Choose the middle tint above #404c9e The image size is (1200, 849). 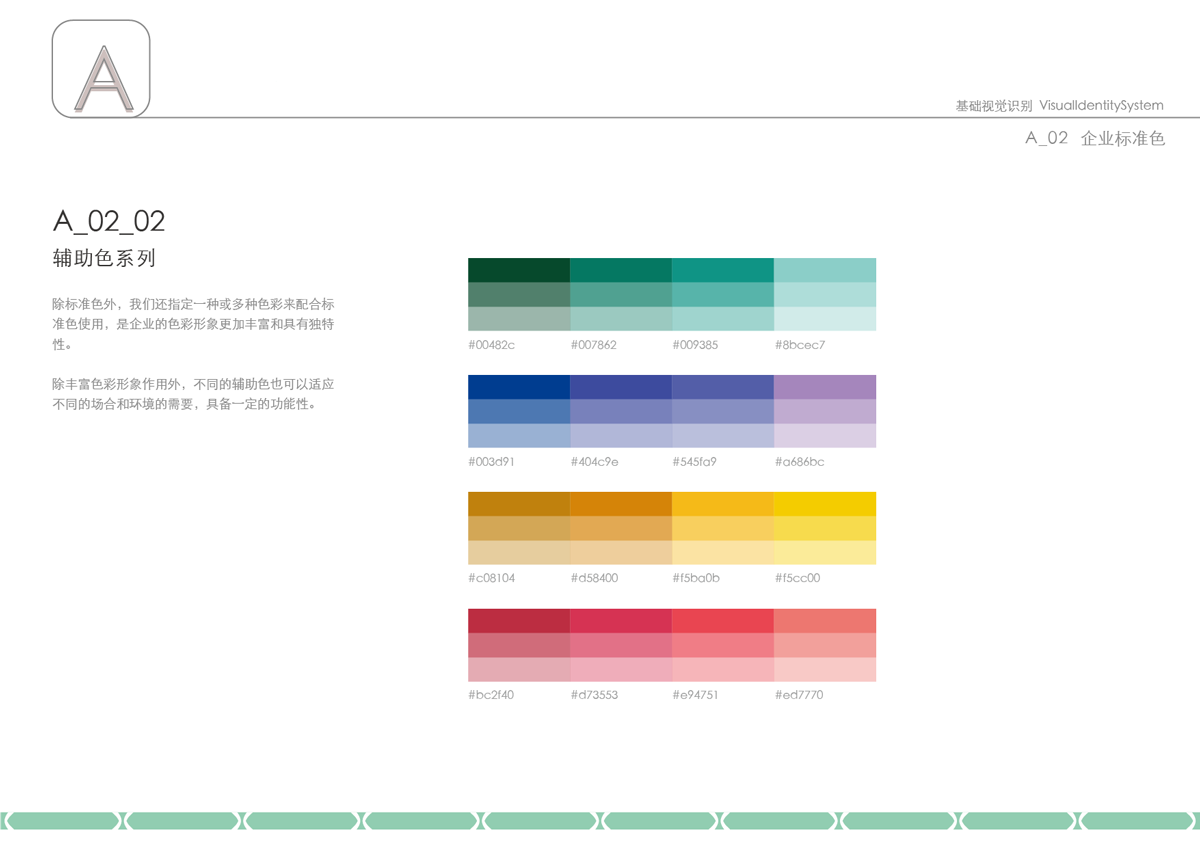(x=621, y=411)
